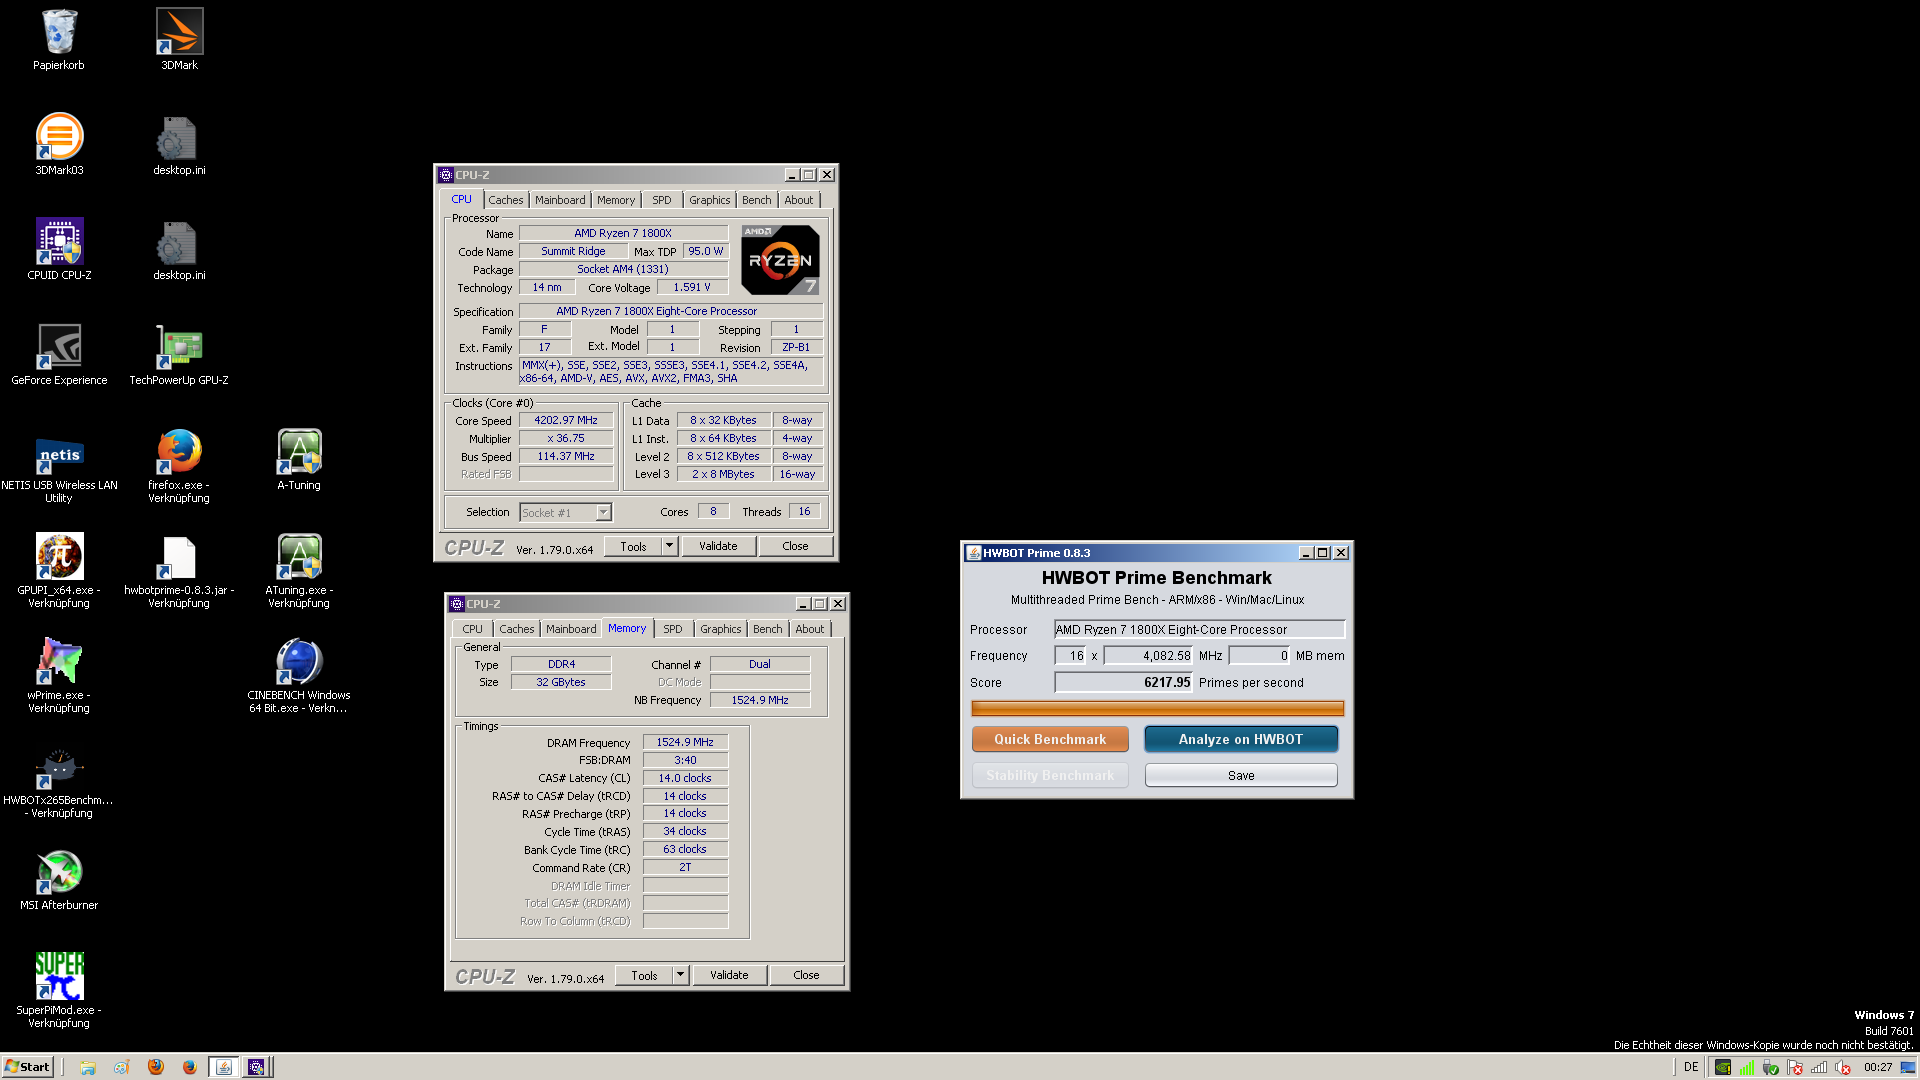The width and height of the screenshot is (1920, 1080).
Task: Click the orange benchmark progress bar
Action: point(1157,708)
